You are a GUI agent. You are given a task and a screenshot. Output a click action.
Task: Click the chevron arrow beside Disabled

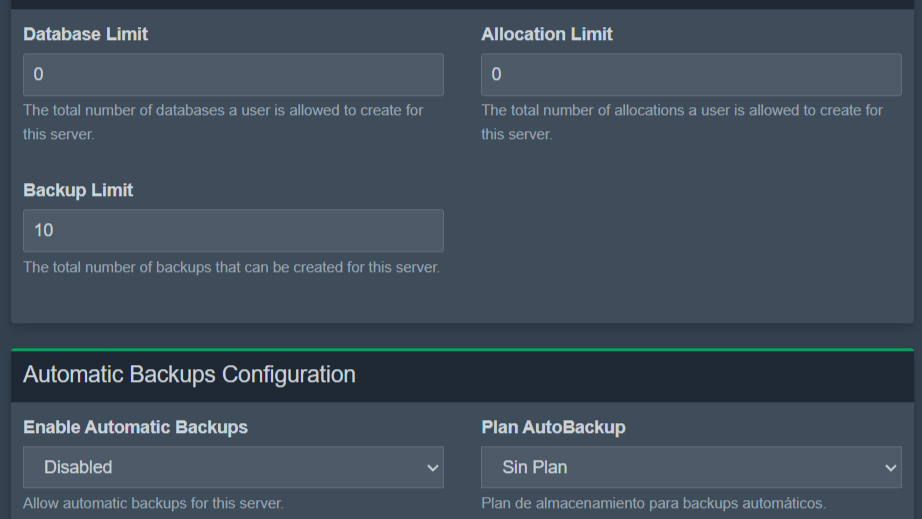pyautogui.click(x=432, y=467)
